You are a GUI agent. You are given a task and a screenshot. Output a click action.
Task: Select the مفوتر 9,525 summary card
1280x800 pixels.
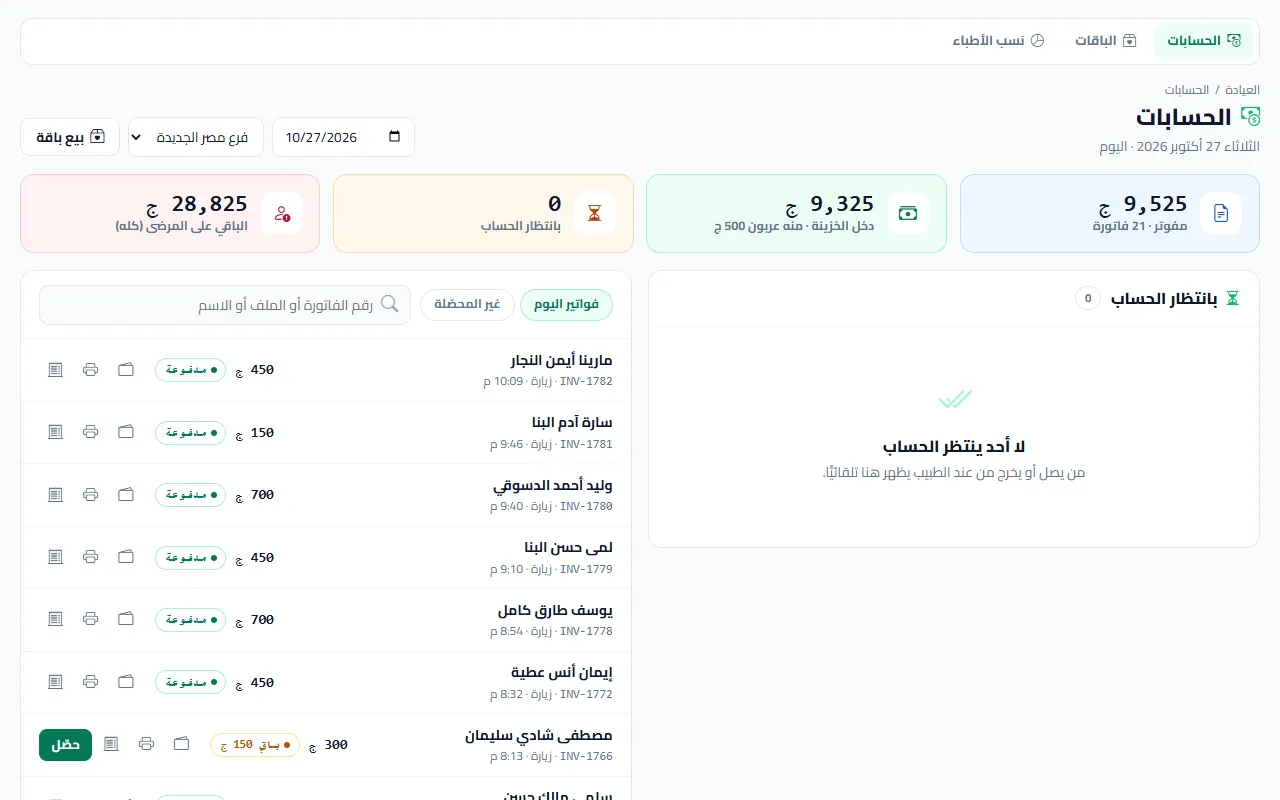1110,214
